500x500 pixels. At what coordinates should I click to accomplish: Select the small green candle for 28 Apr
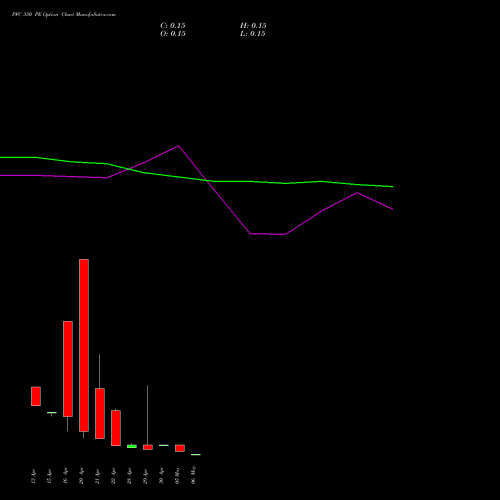(132, 446)
